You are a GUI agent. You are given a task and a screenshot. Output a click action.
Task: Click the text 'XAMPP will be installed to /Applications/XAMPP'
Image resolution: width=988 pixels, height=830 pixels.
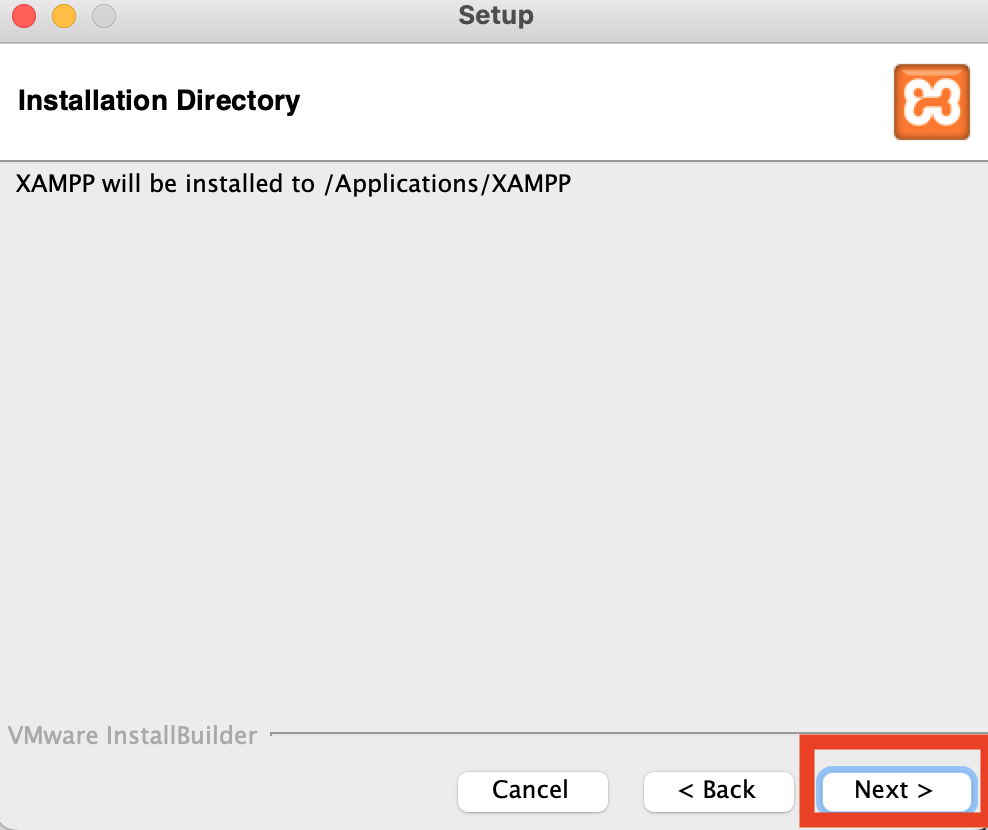tap(293, 184)
